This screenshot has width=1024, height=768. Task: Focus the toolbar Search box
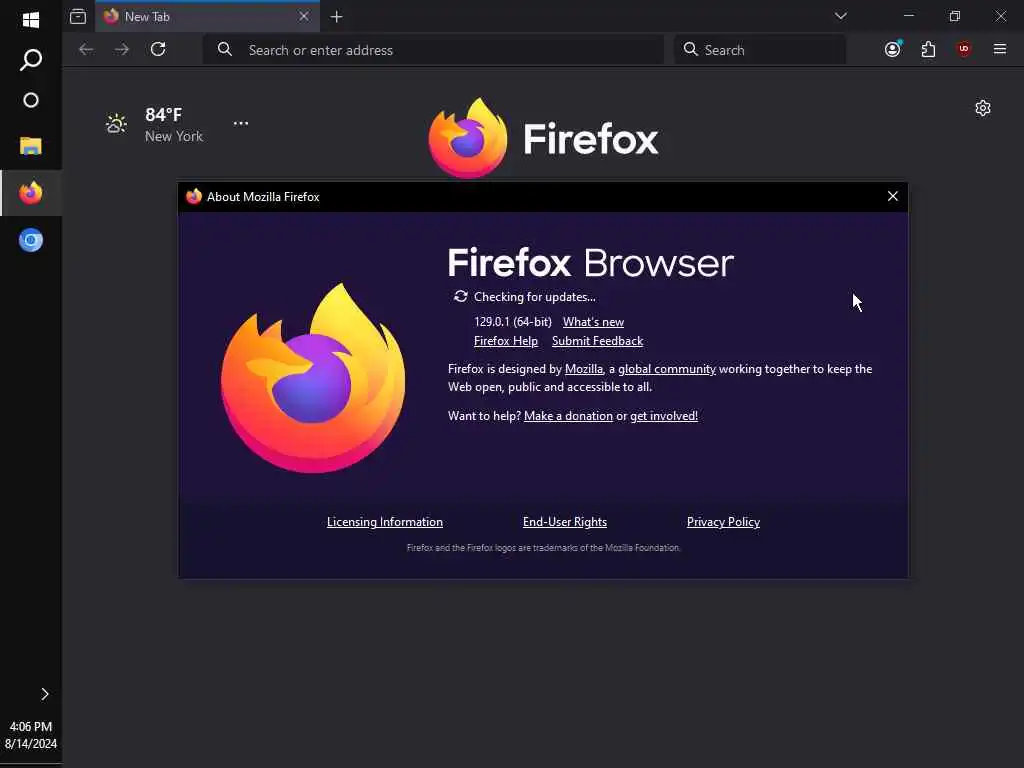pyautogui.click(x=760, y=50)
